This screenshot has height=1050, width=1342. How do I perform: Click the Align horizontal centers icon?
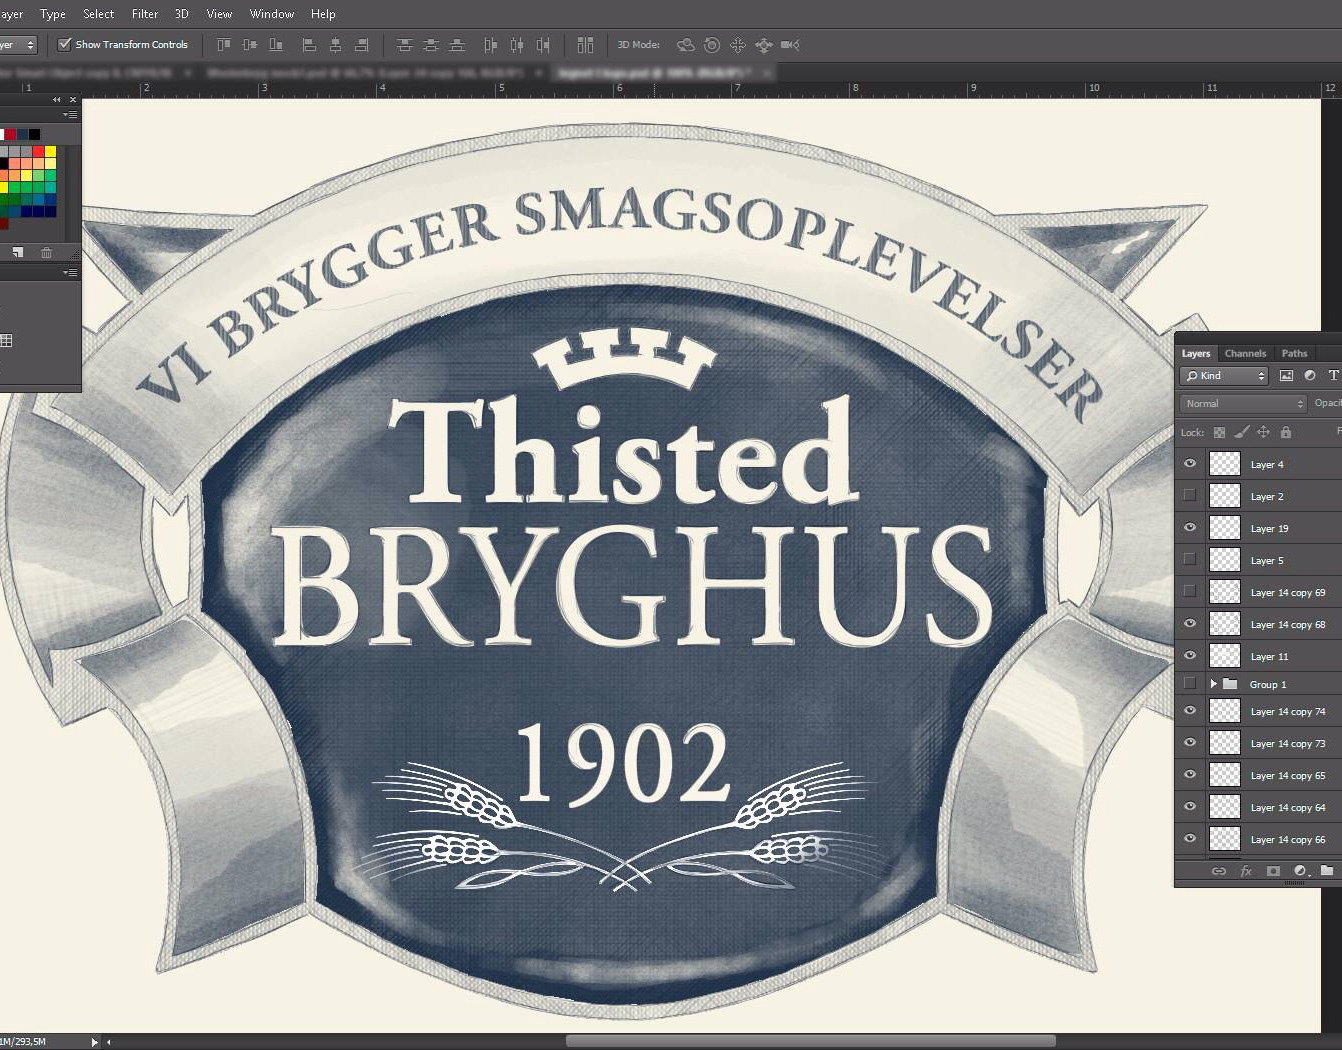point(335,45)
